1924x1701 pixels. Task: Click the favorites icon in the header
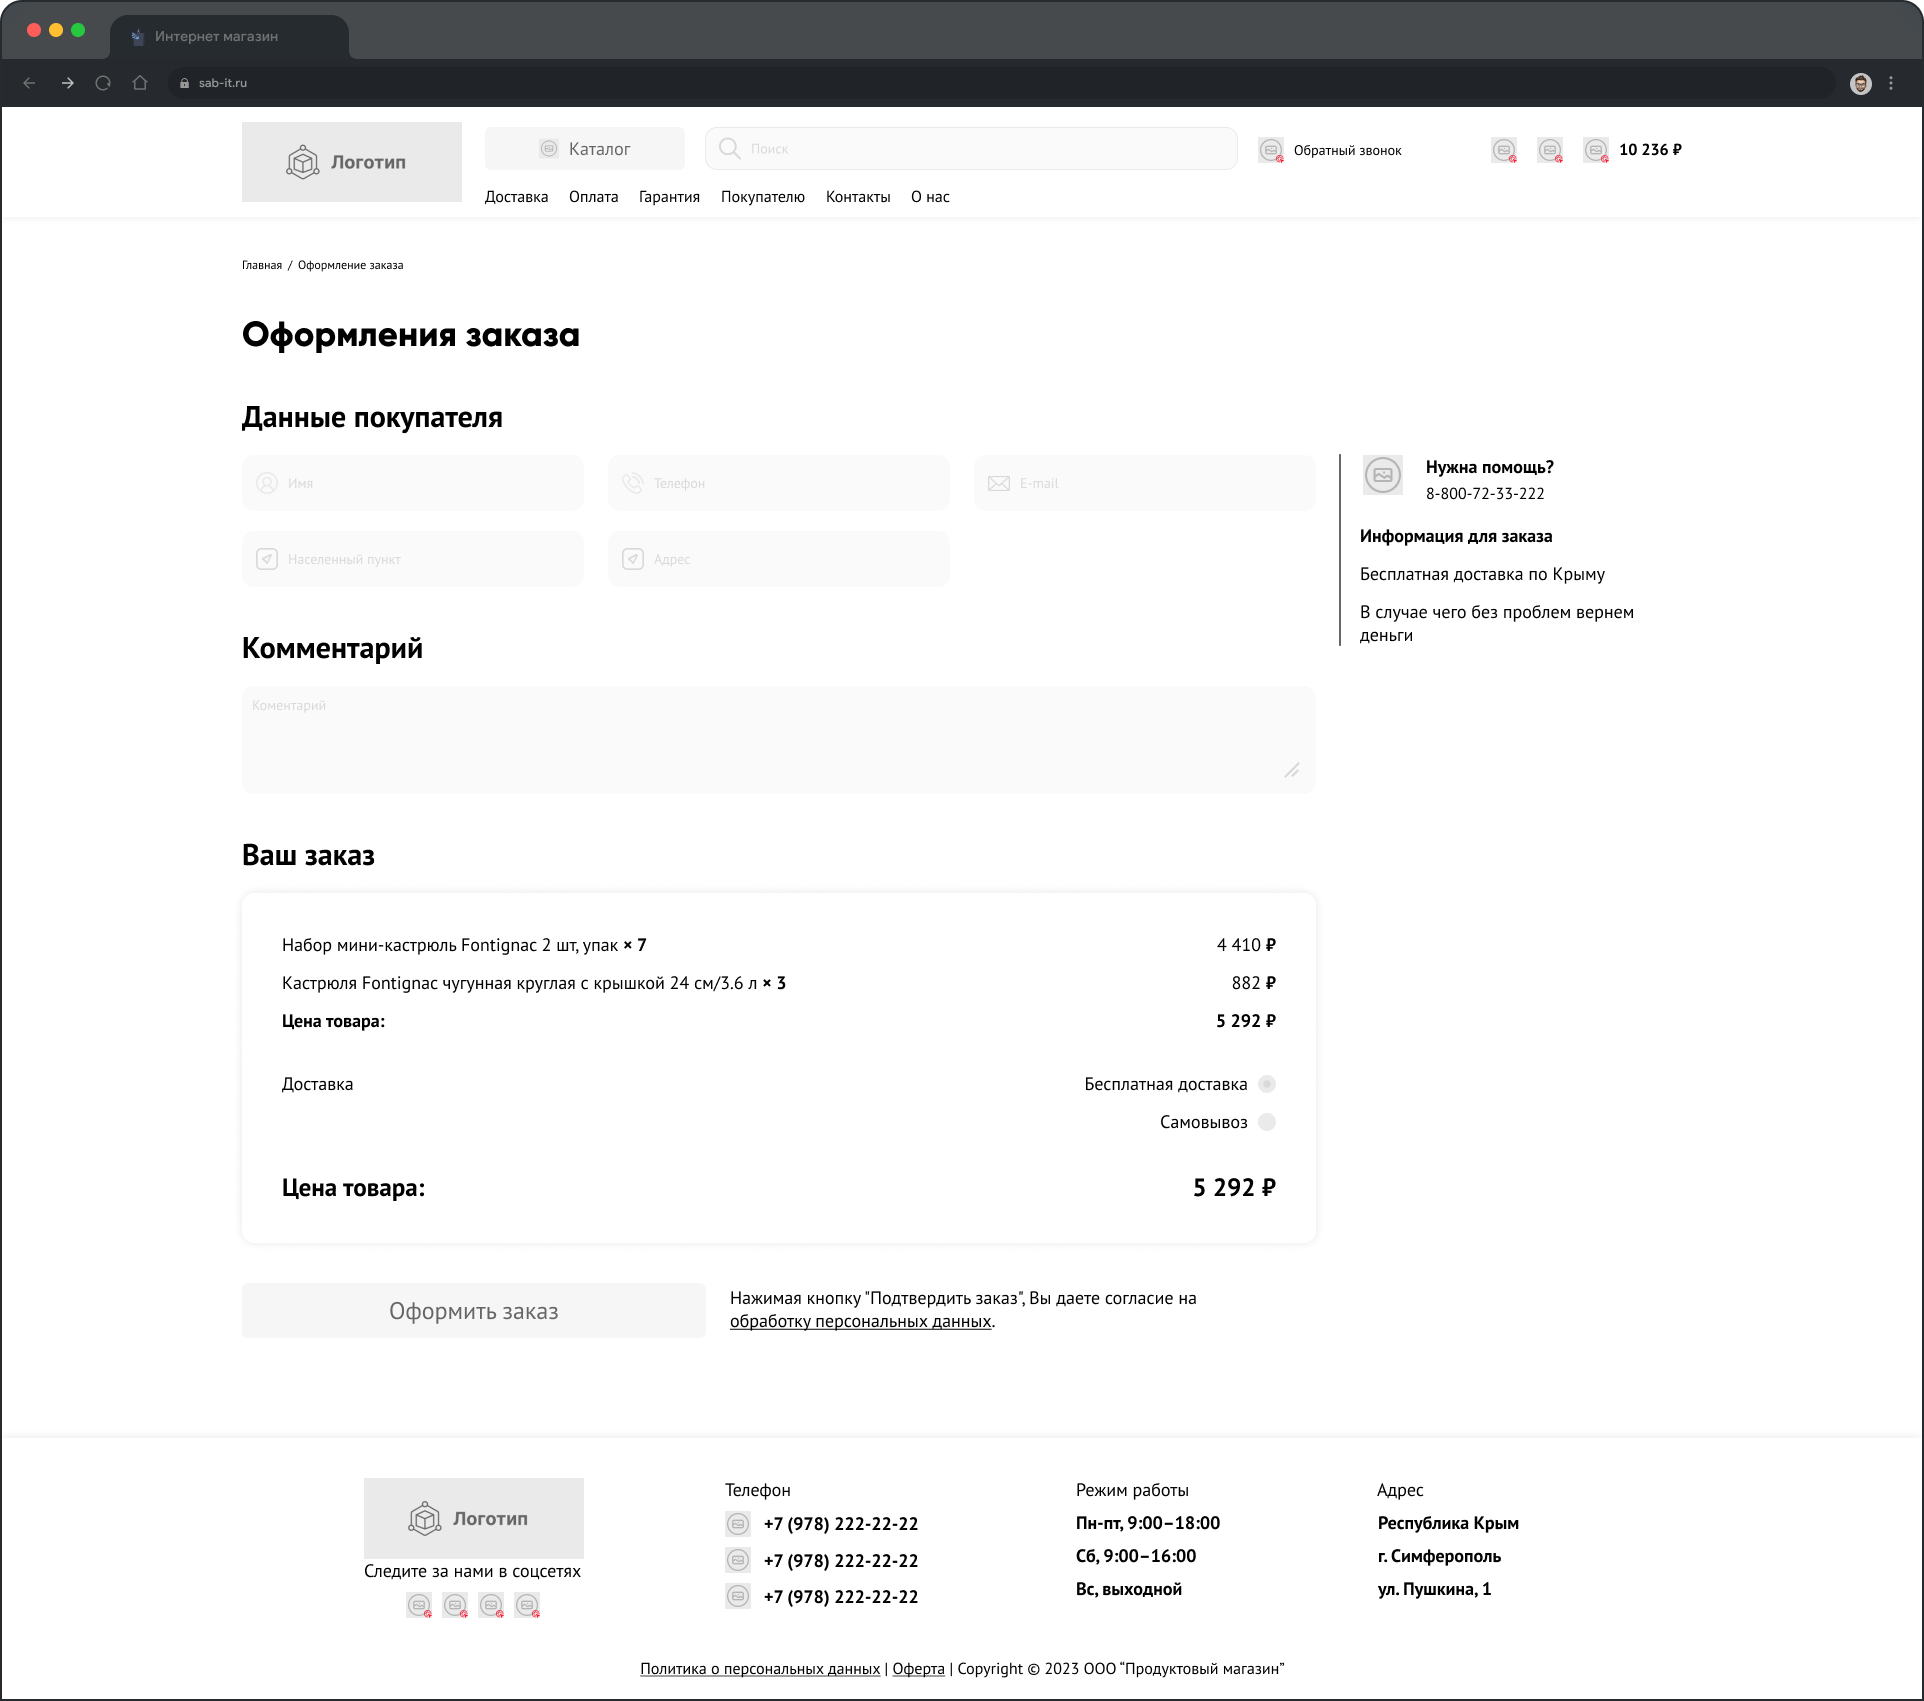tap(1505, 150)
